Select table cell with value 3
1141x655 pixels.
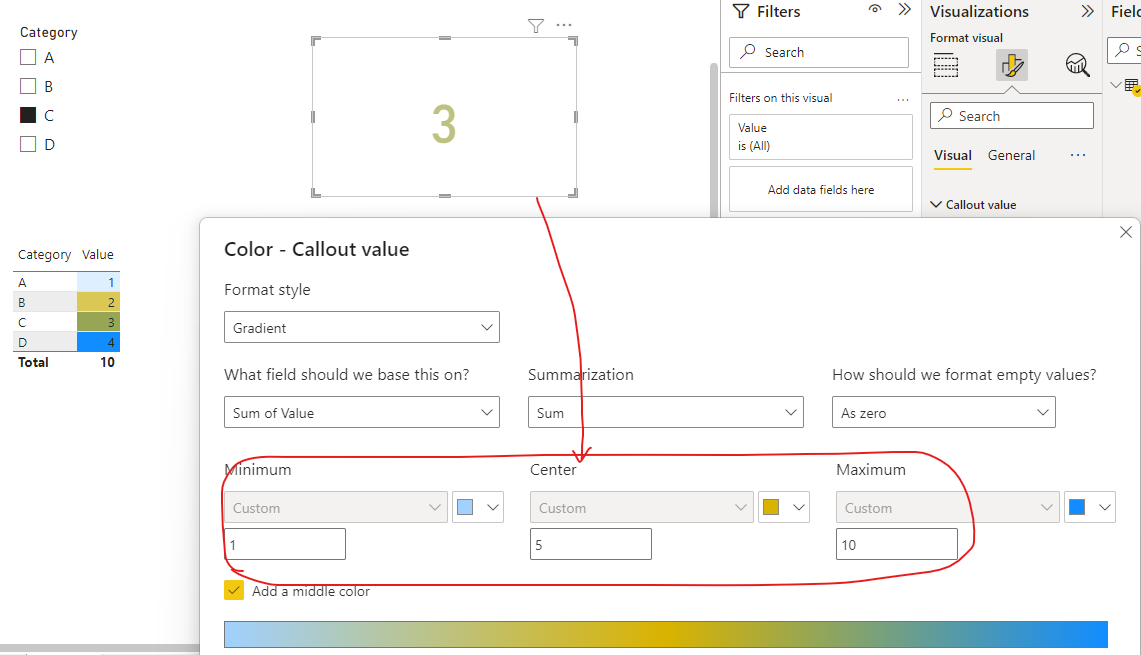click(x=98, y=322)
